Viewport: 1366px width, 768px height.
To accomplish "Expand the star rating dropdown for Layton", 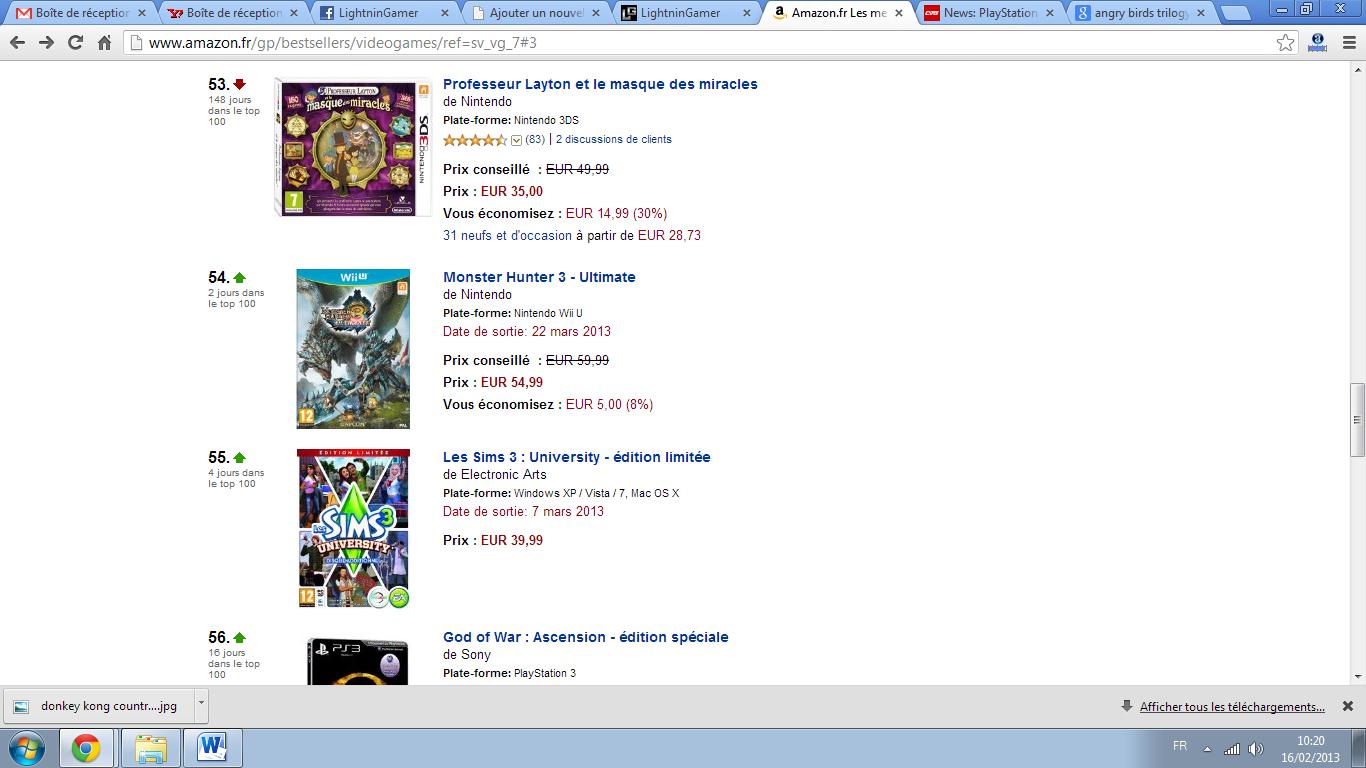I will click(x=516, y=140).
